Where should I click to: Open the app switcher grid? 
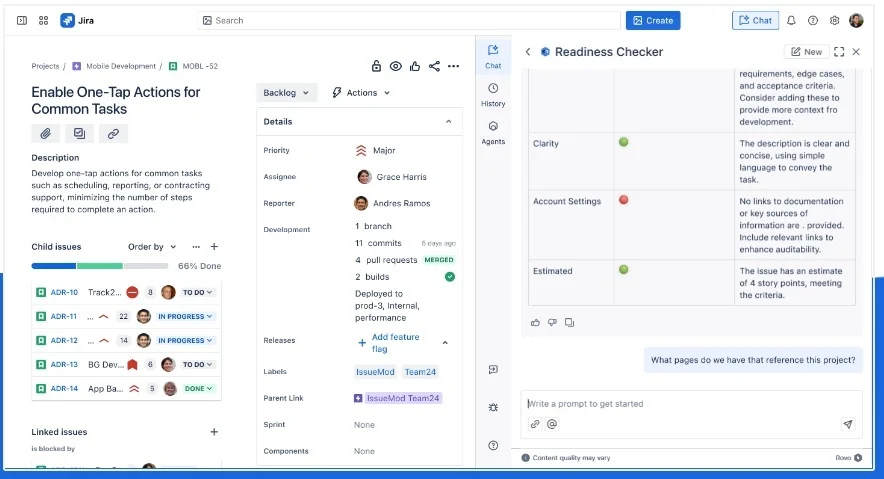(x=43, y=21)
